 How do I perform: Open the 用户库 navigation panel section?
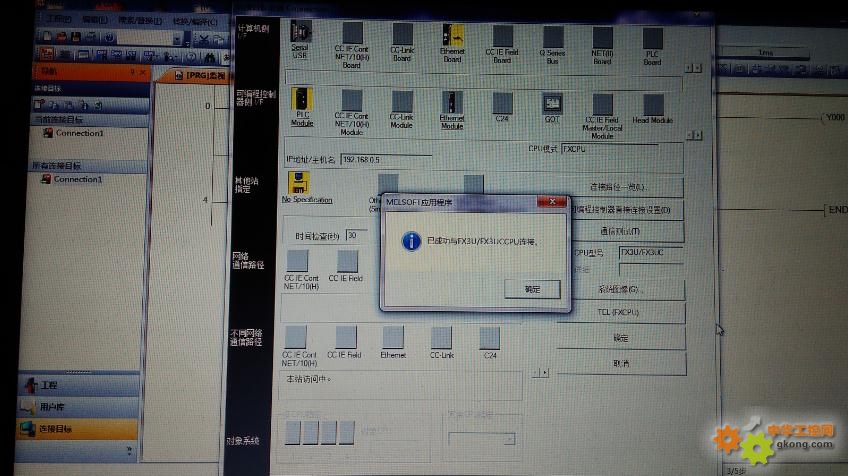[79, 407]
